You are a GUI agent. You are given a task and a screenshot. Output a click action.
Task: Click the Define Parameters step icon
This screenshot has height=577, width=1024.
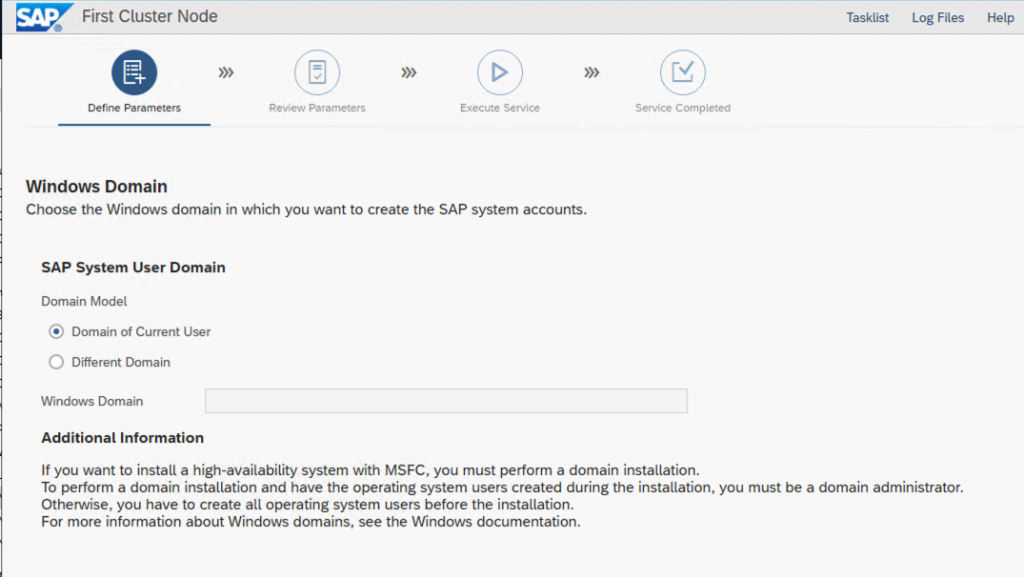[134, 72]
